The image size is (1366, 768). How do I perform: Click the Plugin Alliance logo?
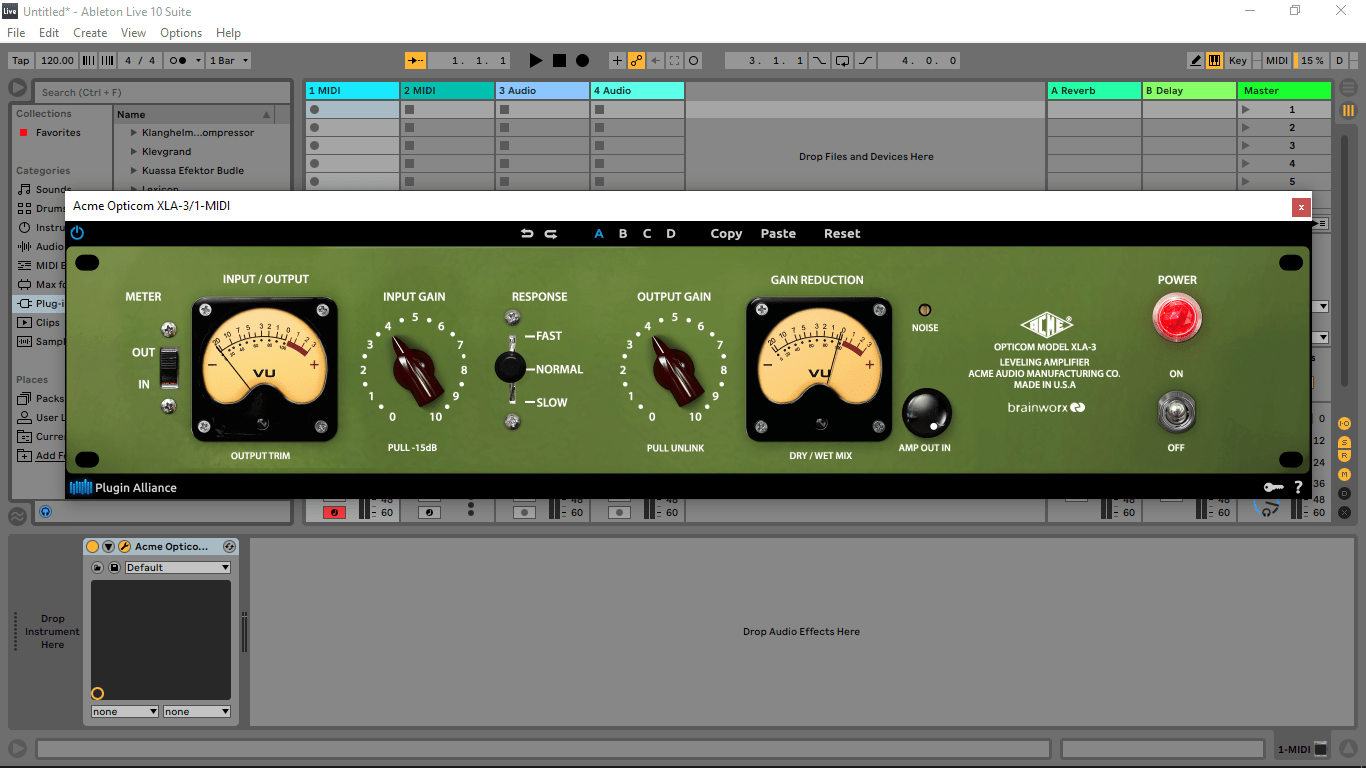[x=123, y=488]
